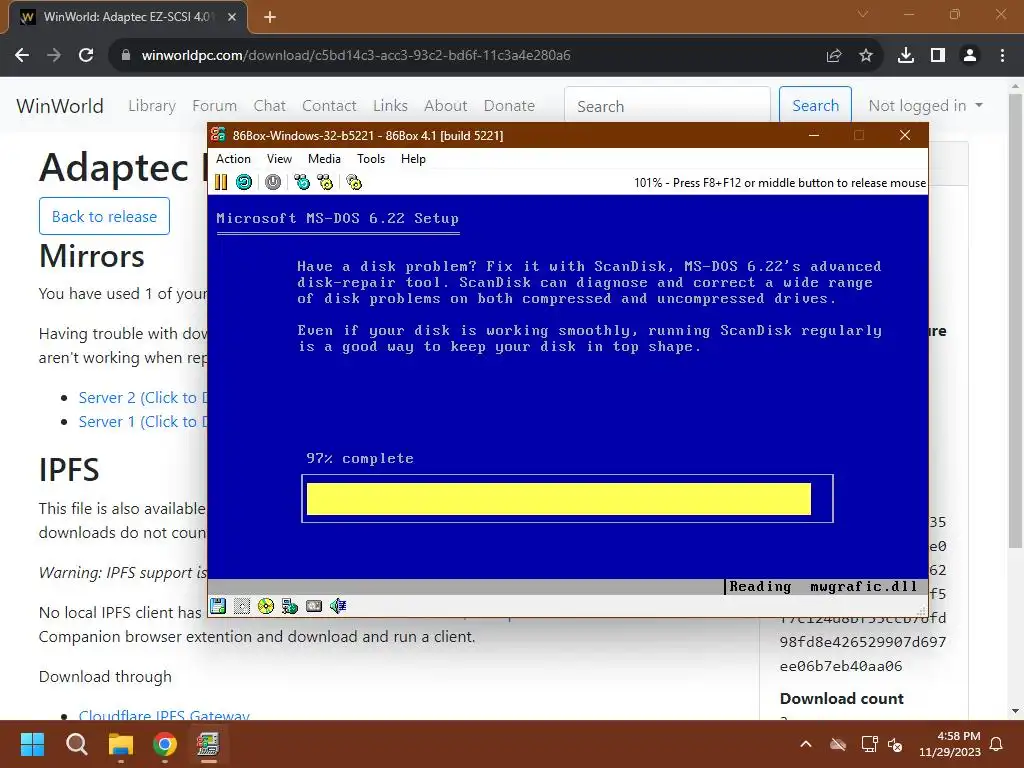
Task: Open the About nav link
Action: pyautogui.click(x=446, y=106)
